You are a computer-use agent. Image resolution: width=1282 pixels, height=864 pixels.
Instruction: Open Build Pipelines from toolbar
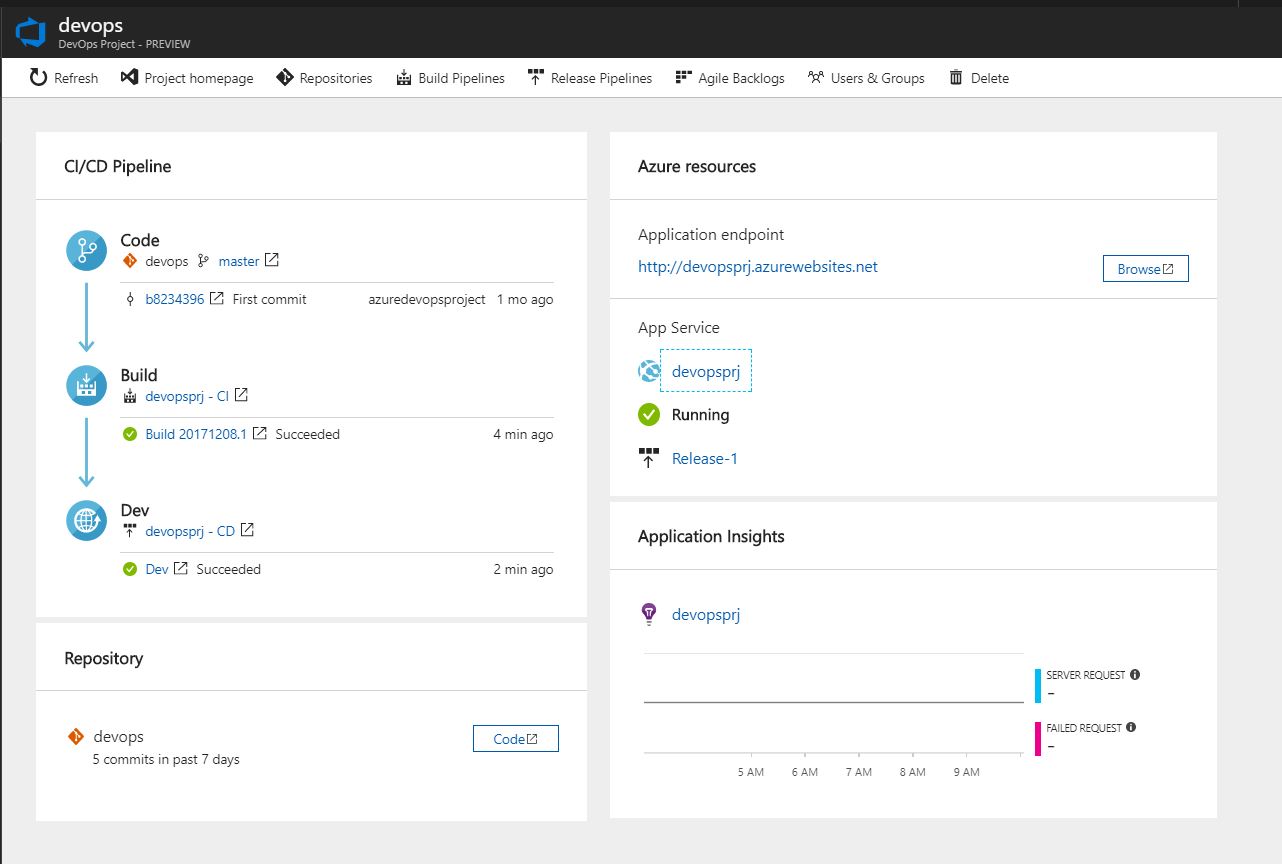(x=450, y=78)
